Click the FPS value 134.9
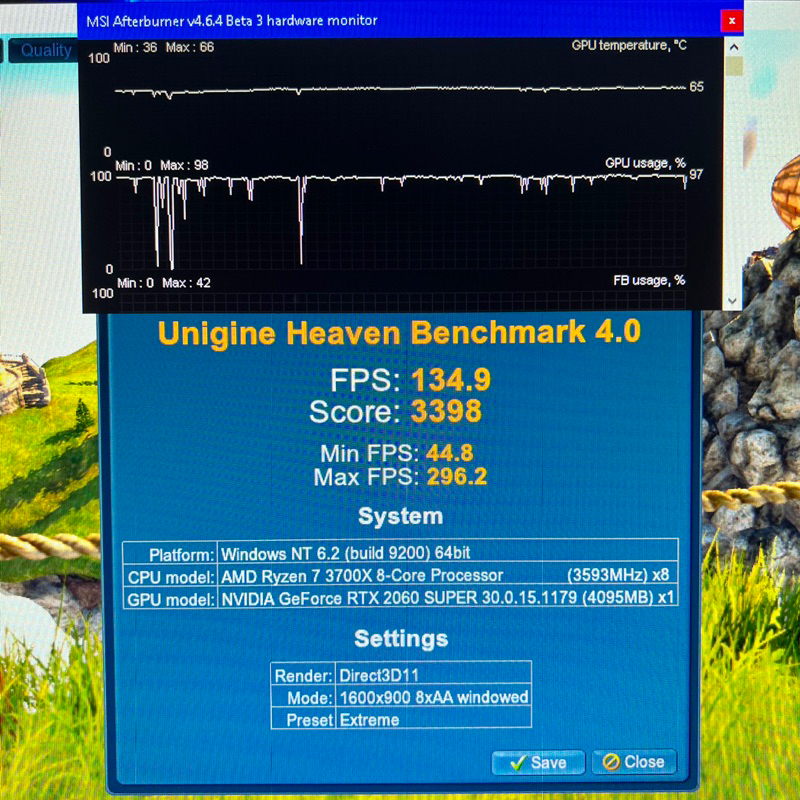The width and height of the screenshot is (800, 800). pos(450,380)
